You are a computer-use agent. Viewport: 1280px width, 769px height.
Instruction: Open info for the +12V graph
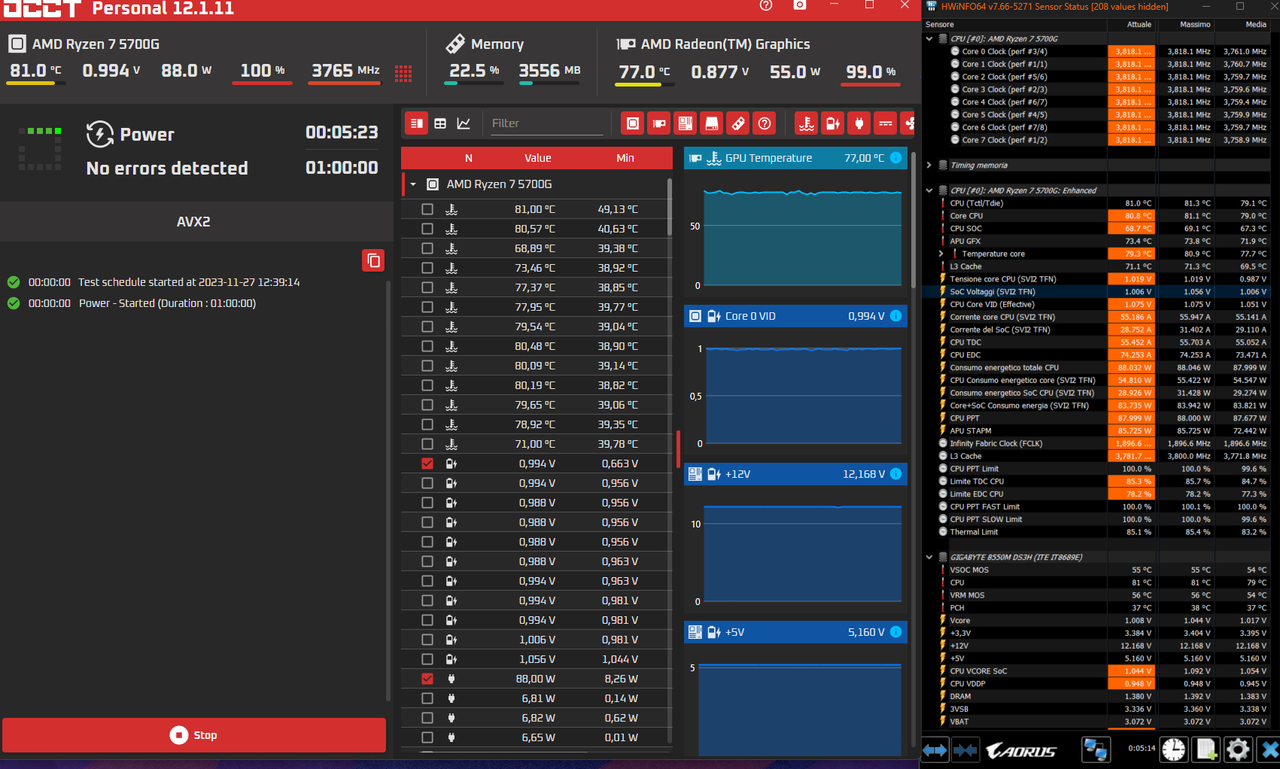click(x=896, y=474)
